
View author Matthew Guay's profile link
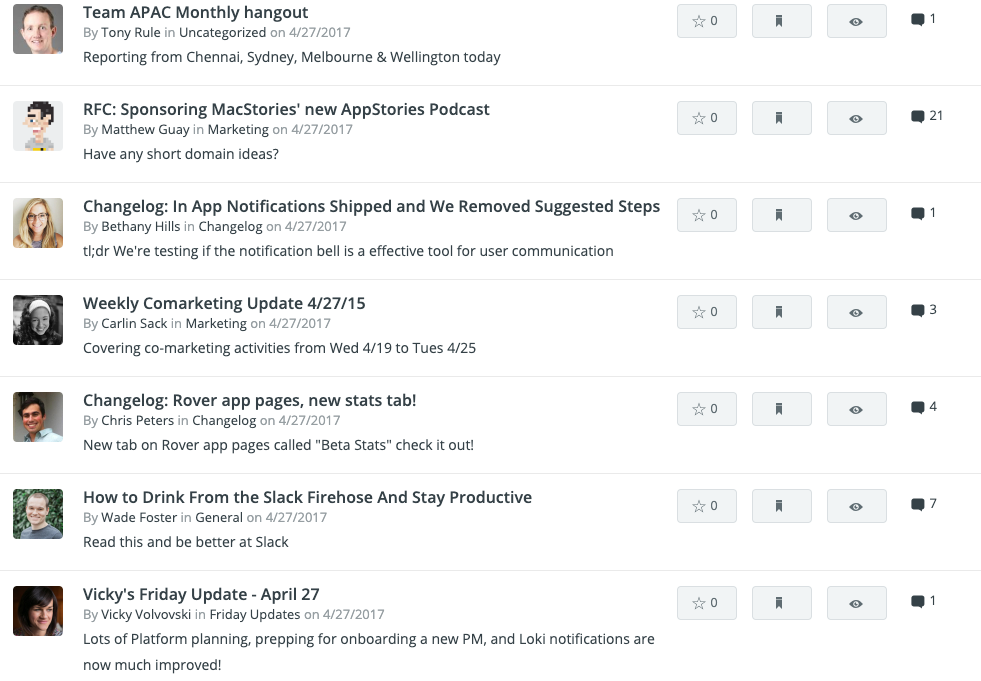click(x=145, y=130)
